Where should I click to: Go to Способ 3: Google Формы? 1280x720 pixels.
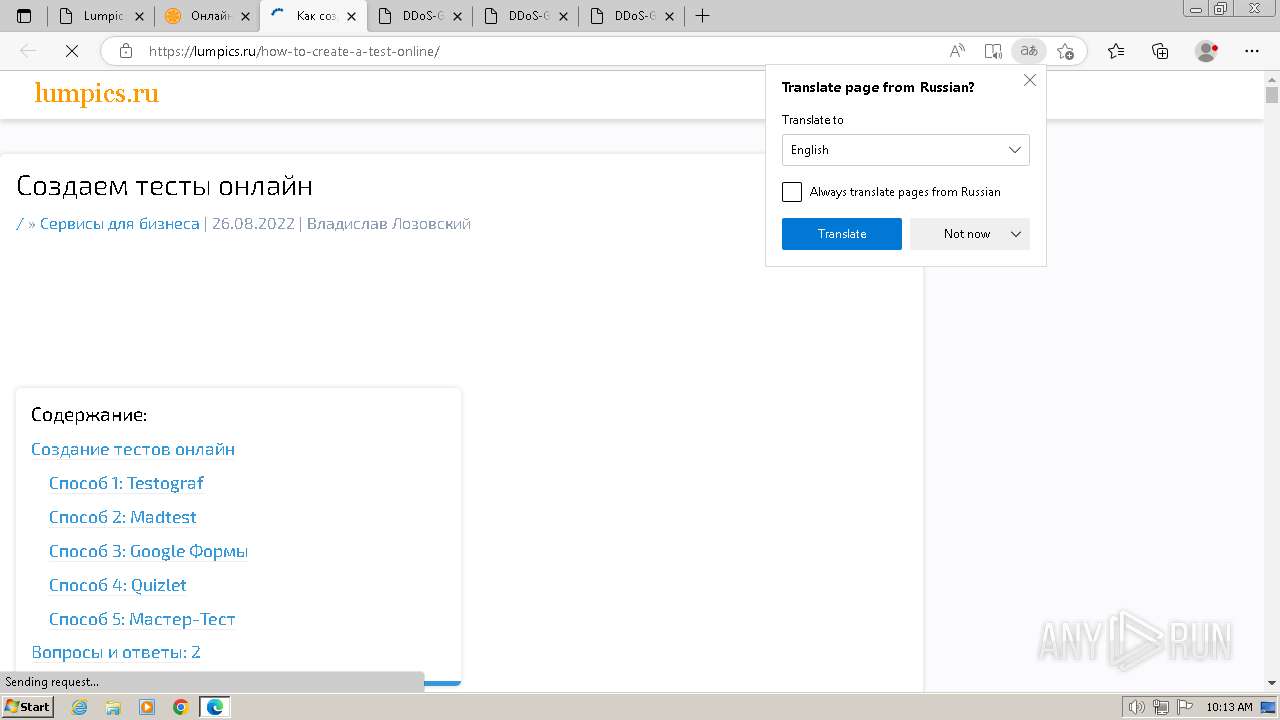point(148,551)
